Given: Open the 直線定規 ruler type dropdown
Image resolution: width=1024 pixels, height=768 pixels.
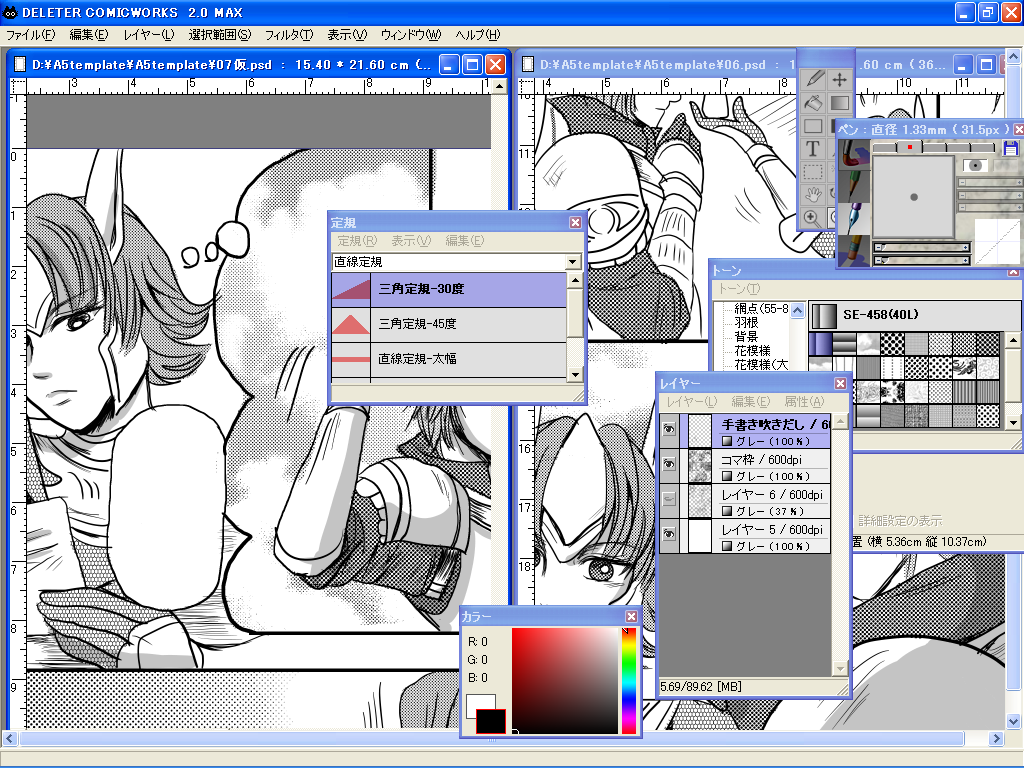Looking at the screenshot, I should (573, 262).
